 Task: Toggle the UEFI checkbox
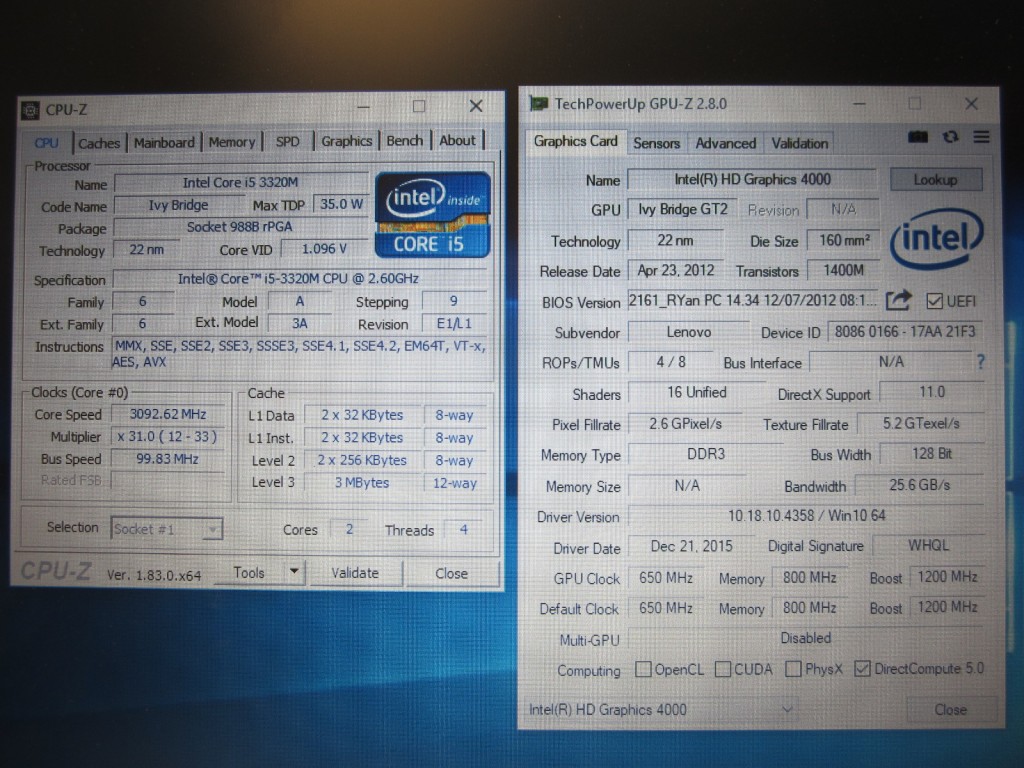pos(935,301)
